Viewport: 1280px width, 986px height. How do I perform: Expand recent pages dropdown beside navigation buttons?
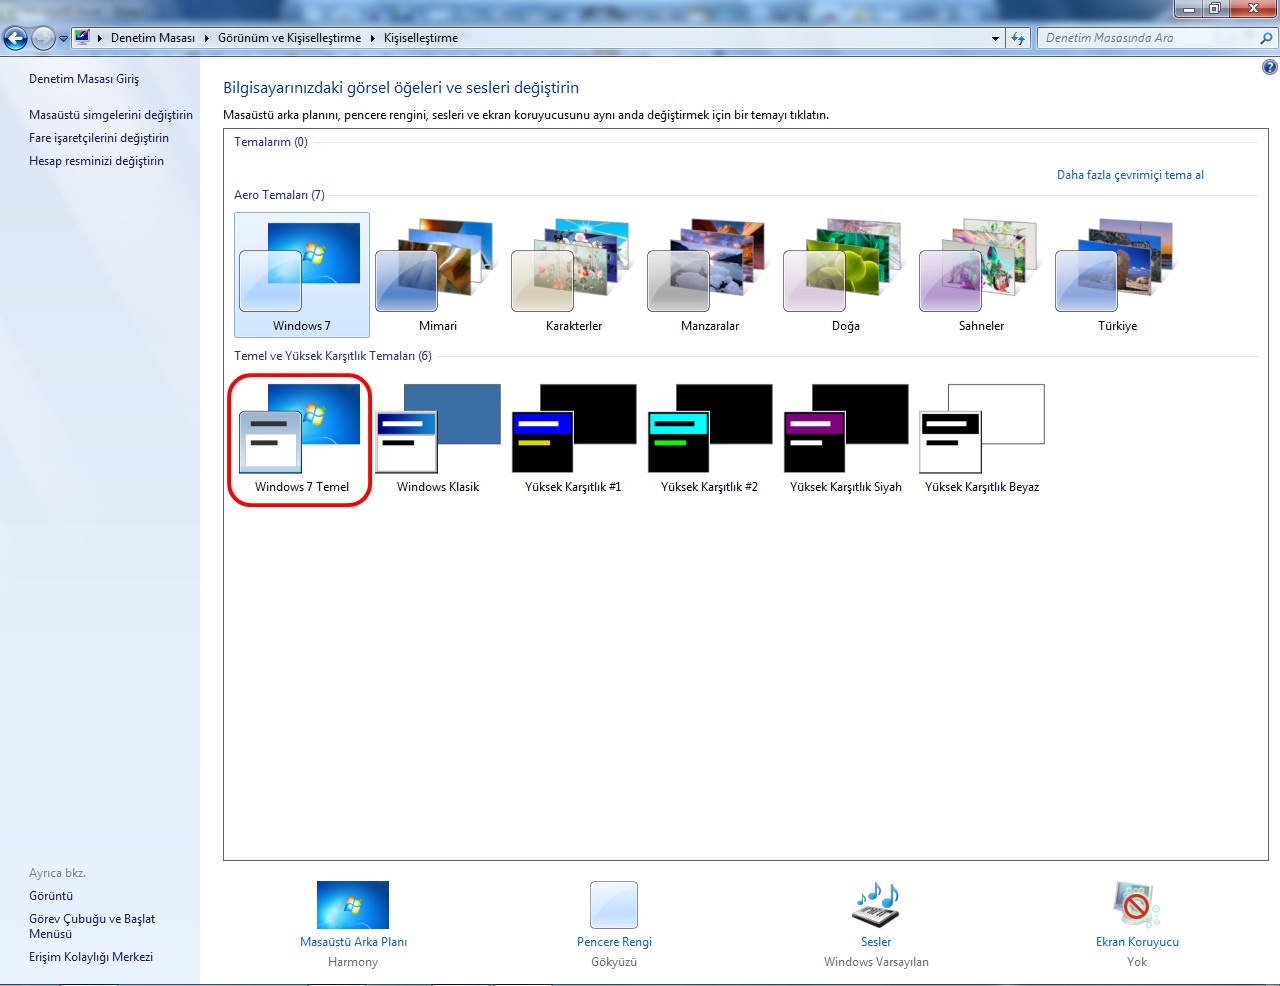tap(63, 39)
